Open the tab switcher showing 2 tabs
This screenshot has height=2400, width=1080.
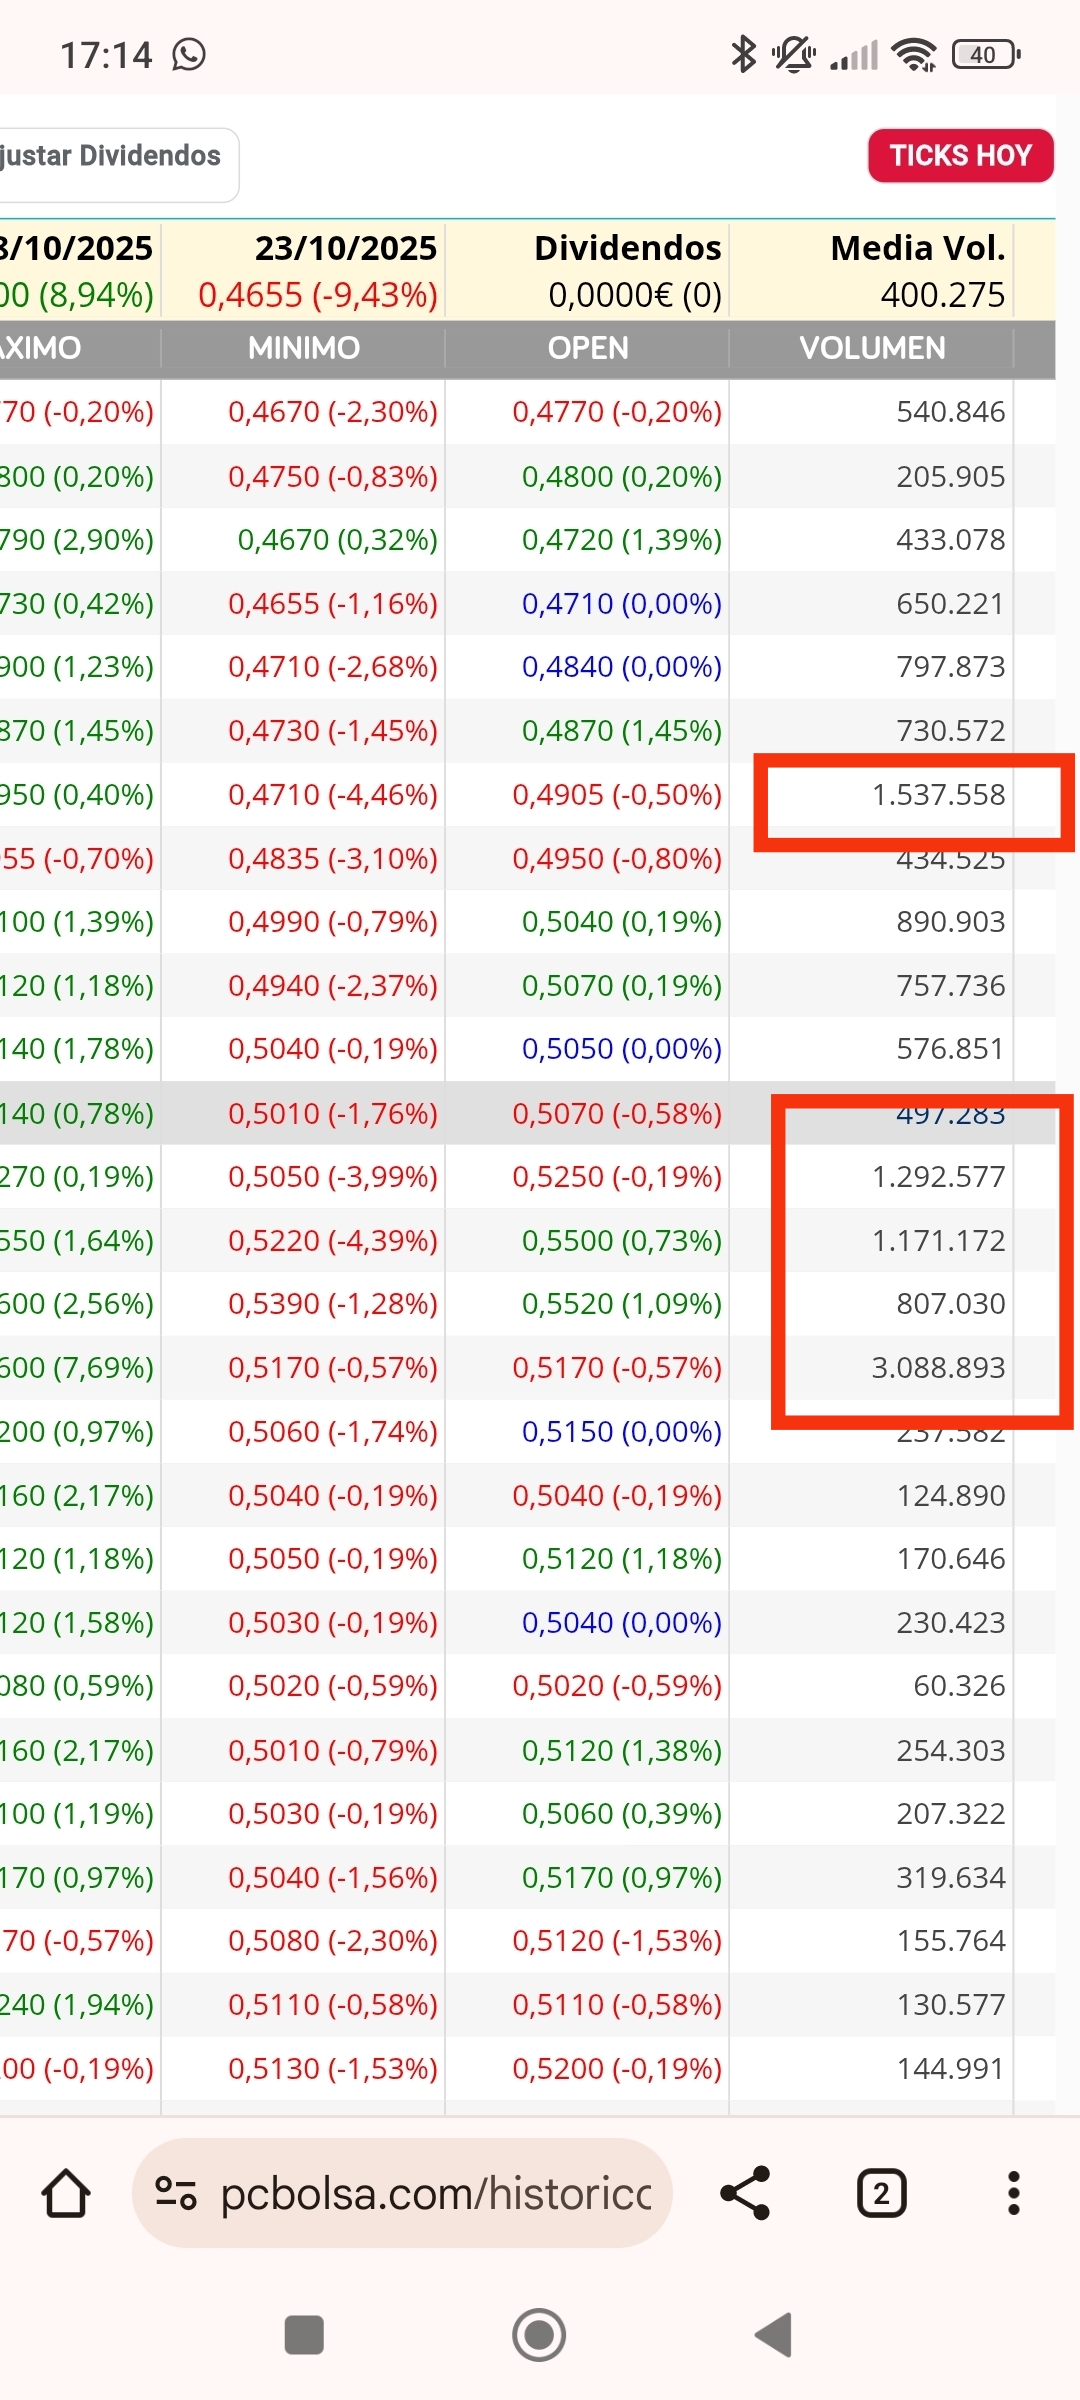881,2193
